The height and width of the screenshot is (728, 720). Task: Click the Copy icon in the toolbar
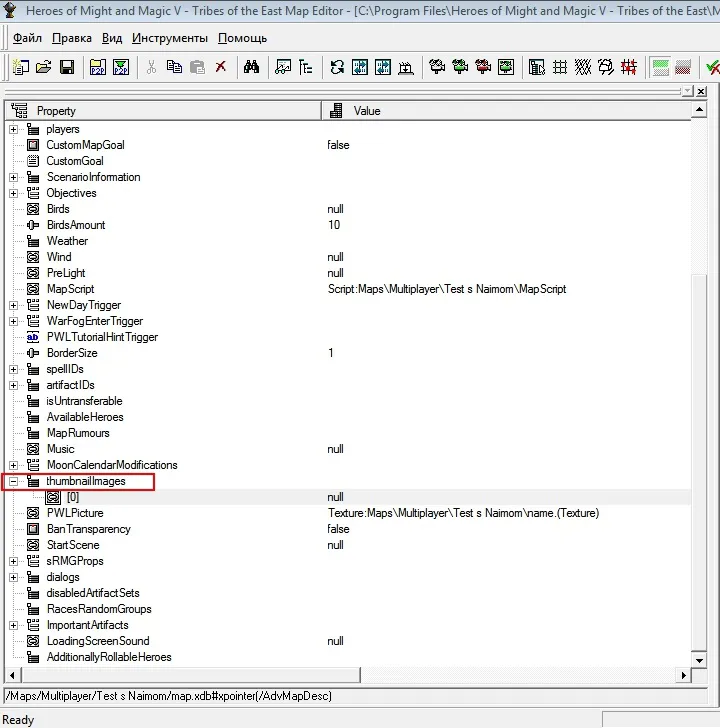click(x=175, y=67)
